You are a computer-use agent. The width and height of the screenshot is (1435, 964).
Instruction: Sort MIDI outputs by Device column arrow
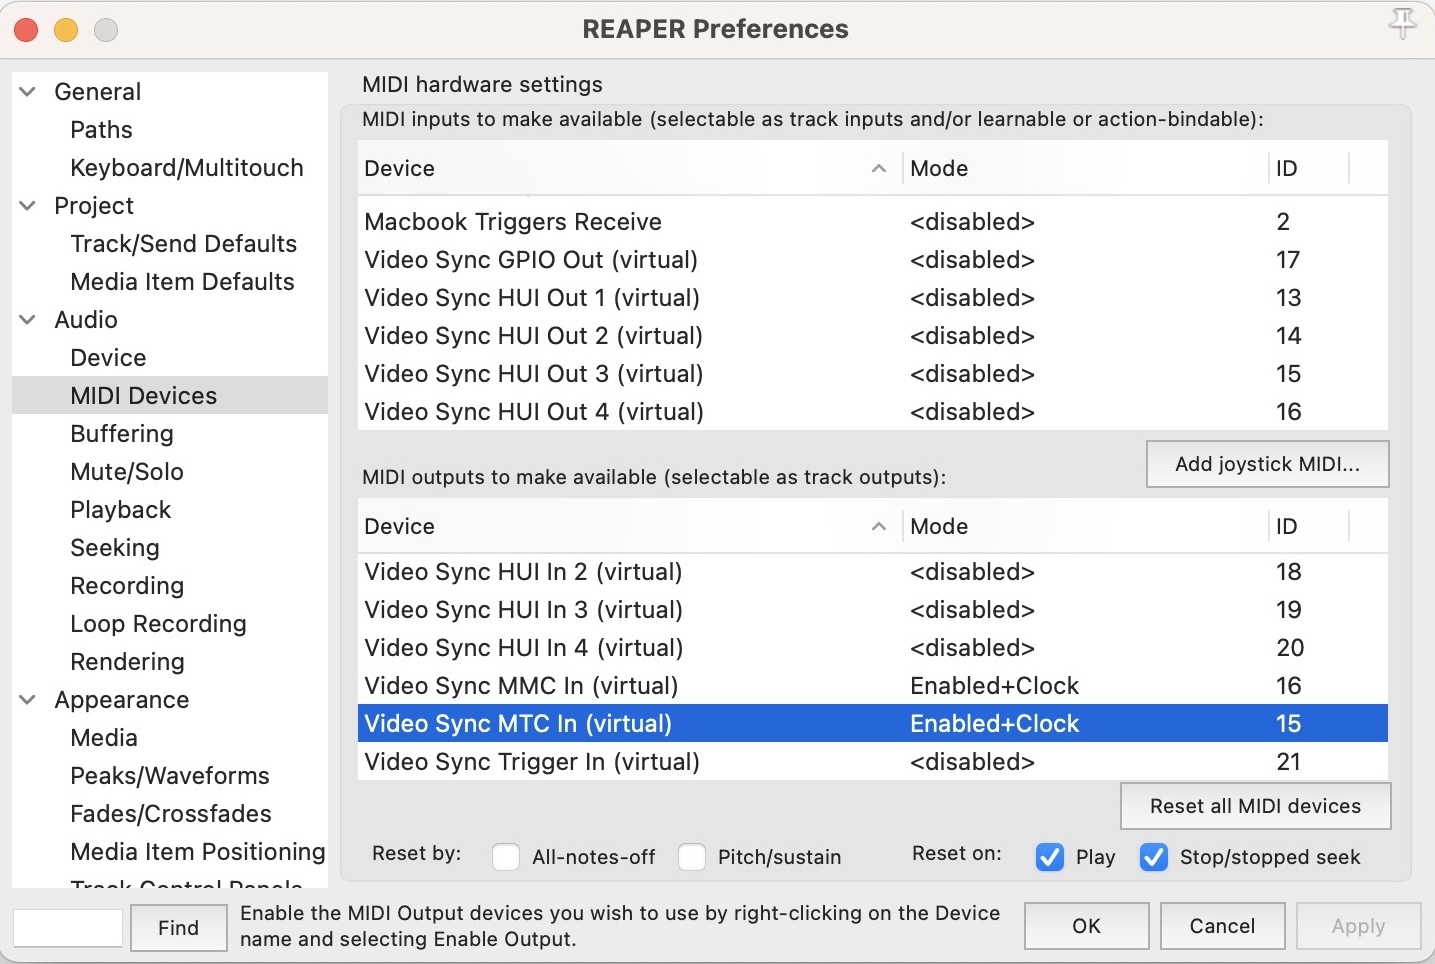coord(879,526)
